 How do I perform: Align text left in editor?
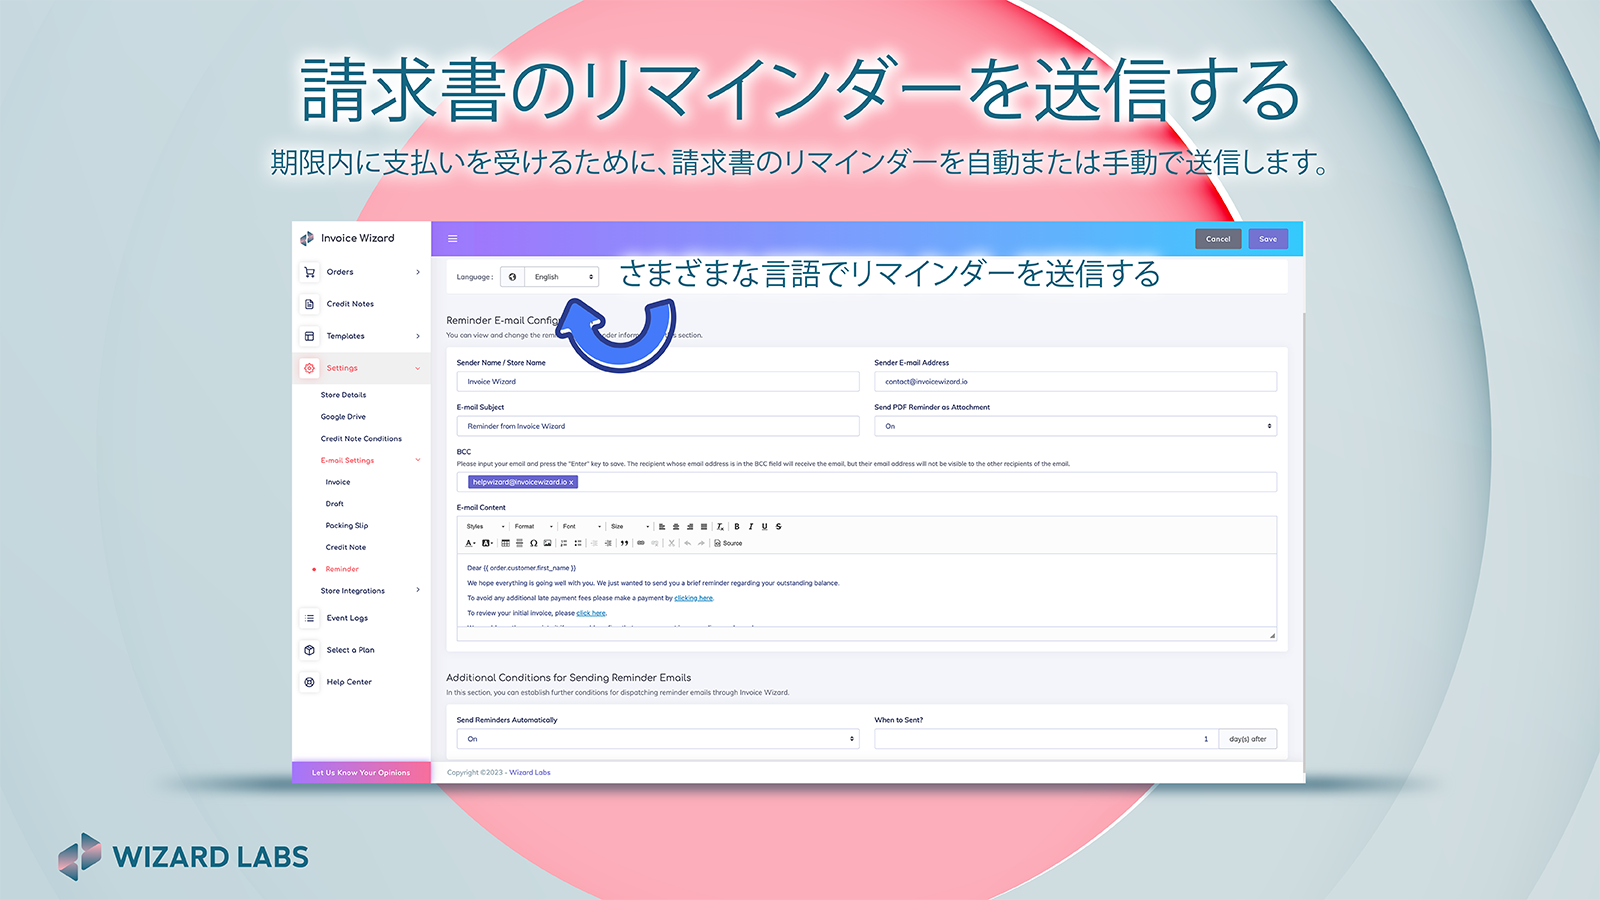662,526
